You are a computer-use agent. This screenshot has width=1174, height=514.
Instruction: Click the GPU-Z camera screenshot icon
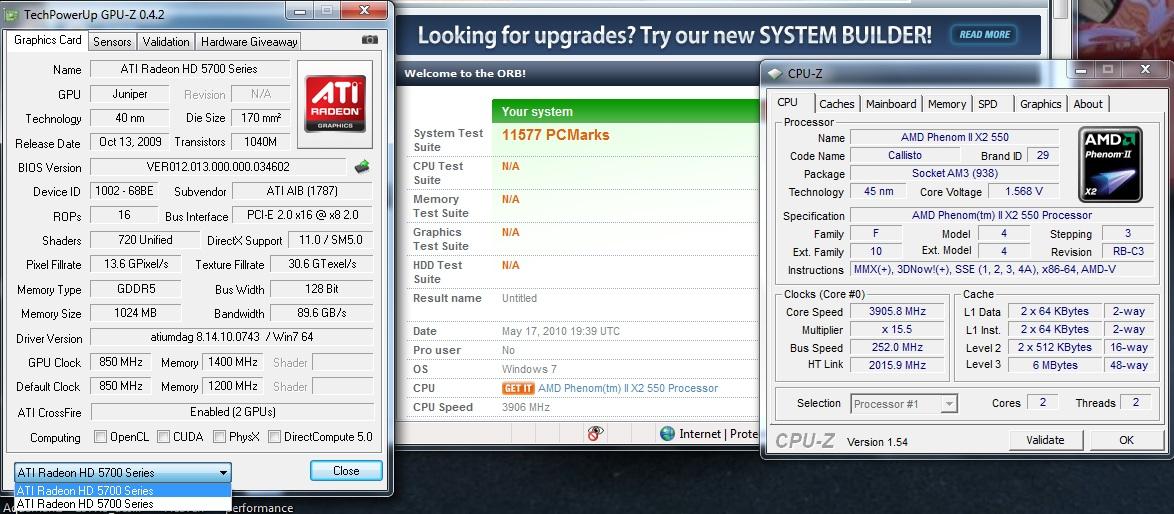(x=369, y=40)
